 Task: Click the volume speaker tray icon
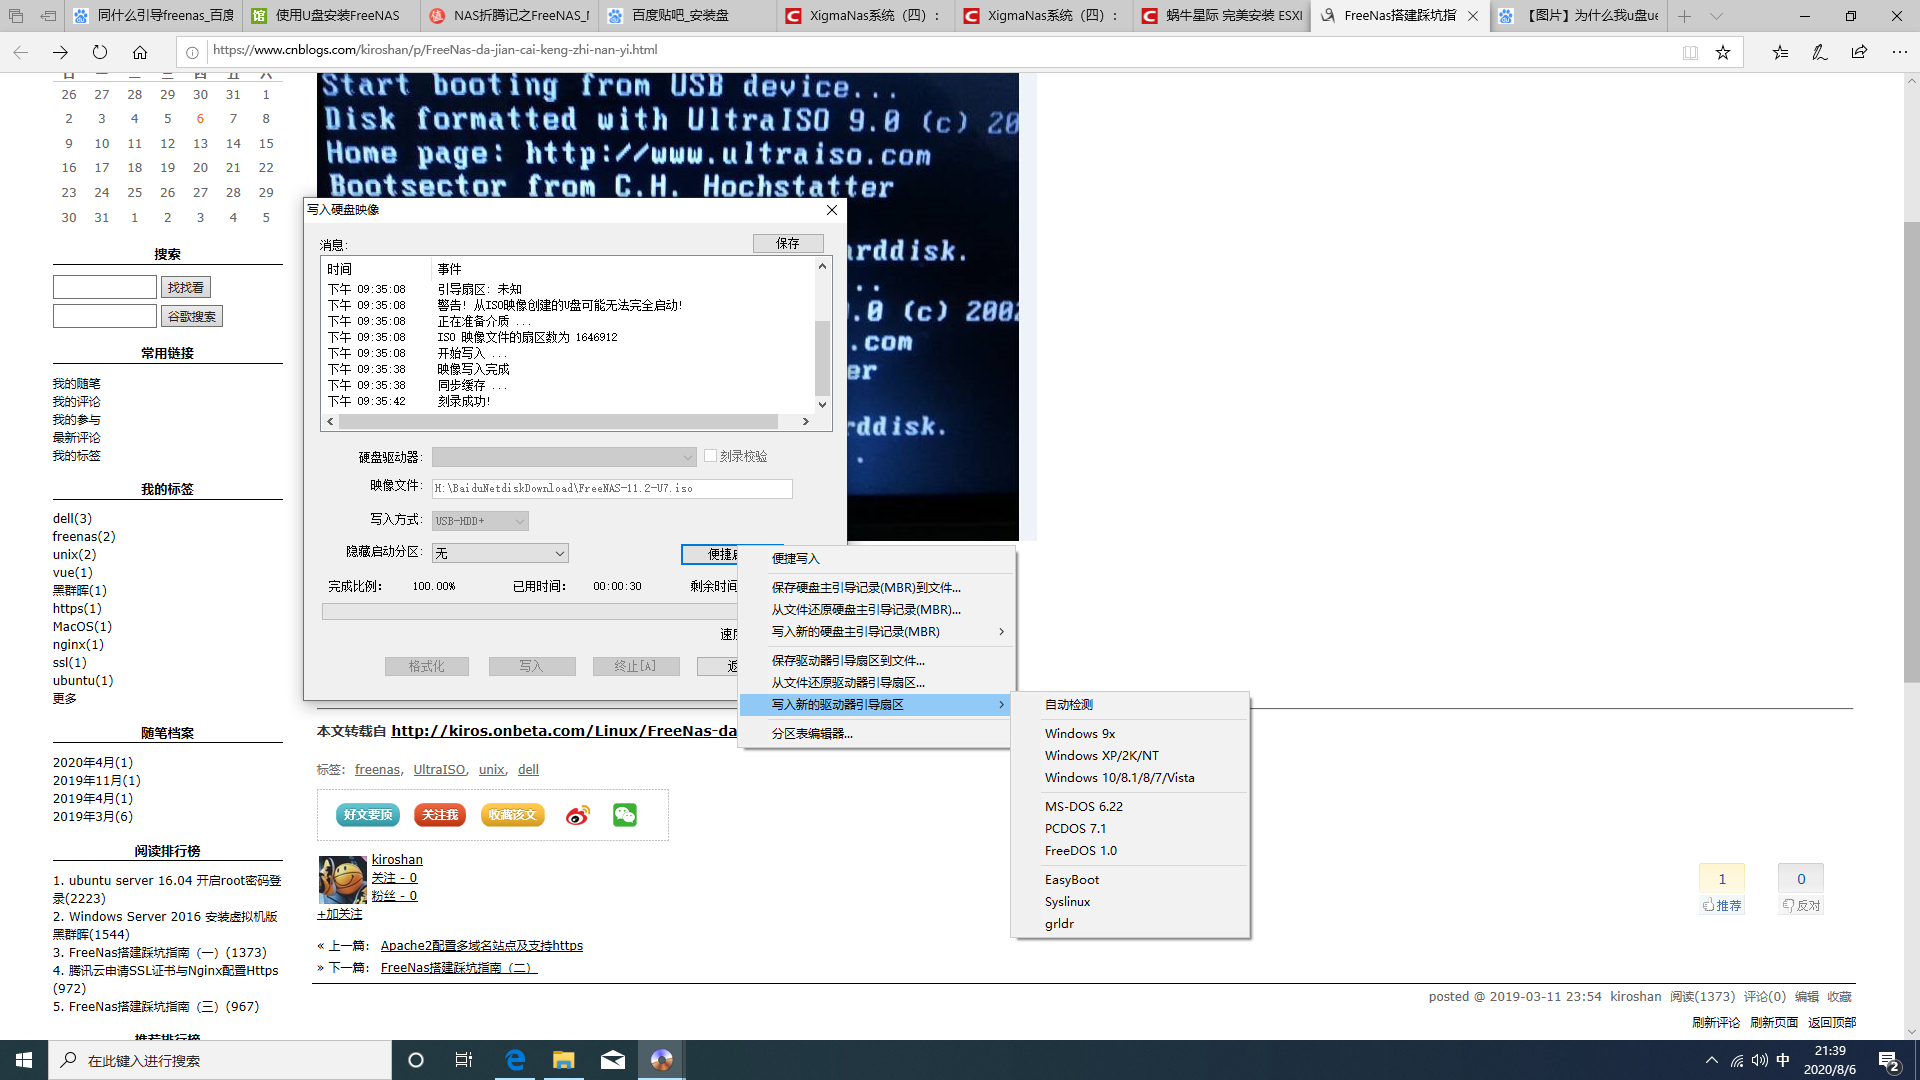click(x=1760, y=1060)
